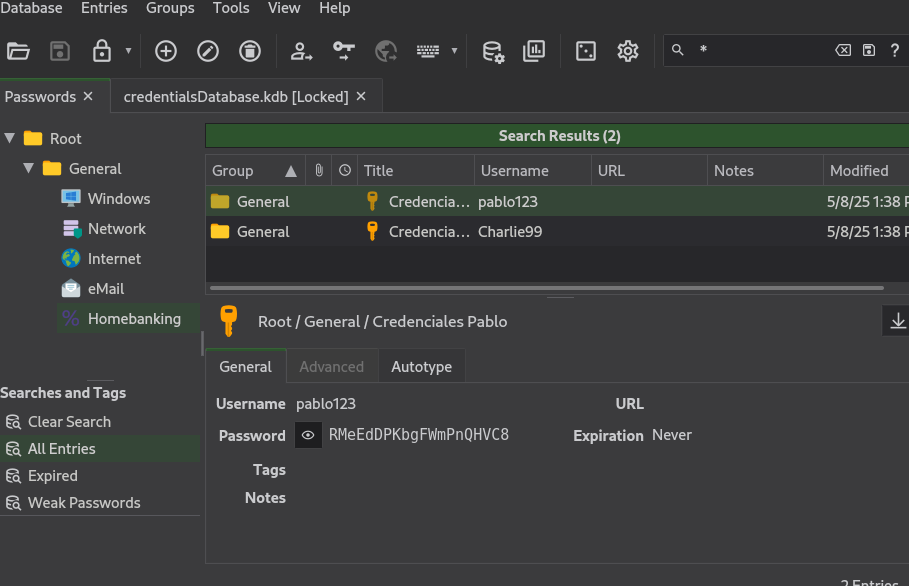Open the Help menu

click(x=334, y=8)
